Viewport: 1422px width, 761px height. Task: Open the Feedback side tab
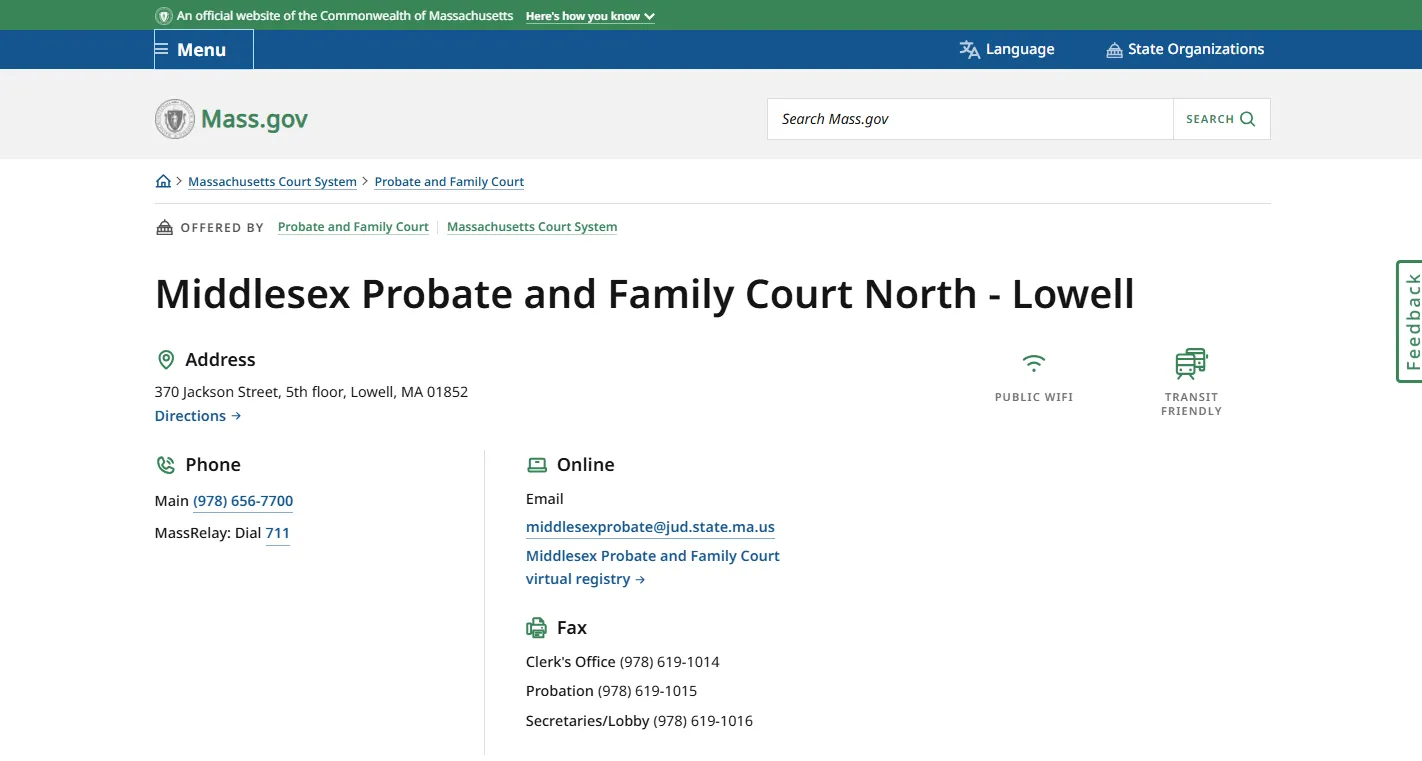pyautogui.click(x=1410, y=321)
